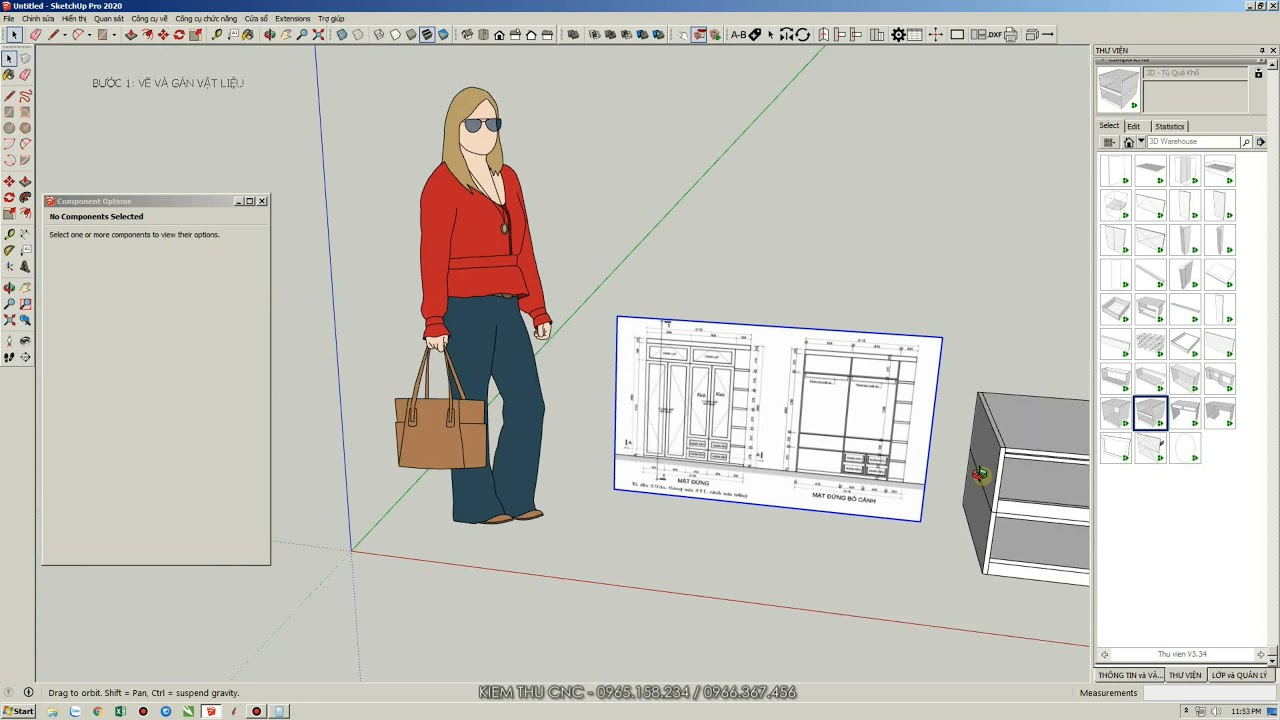The width and height of the screenshot is (1280, 720).
Task: Click the 2D floor-plan drawing image in viewport
Action: tap(777, 418)
